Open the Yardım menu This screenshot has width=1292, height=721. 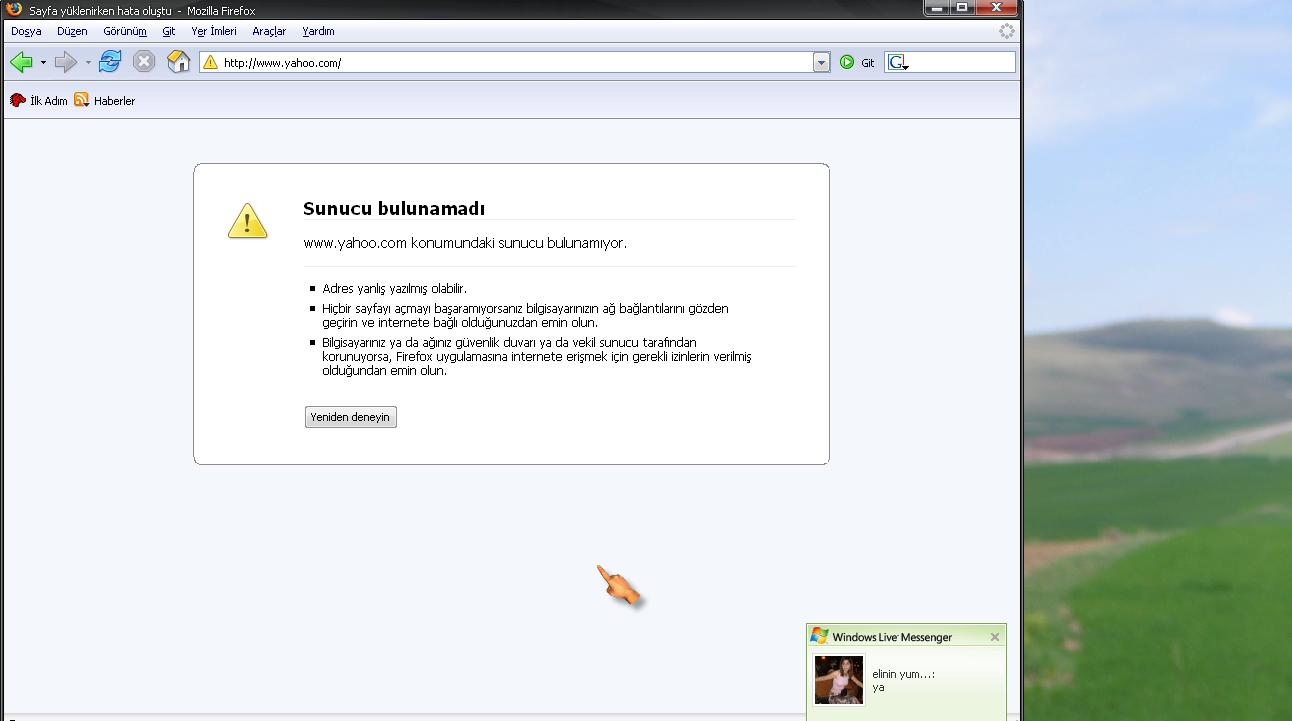[x=318, y=31]
